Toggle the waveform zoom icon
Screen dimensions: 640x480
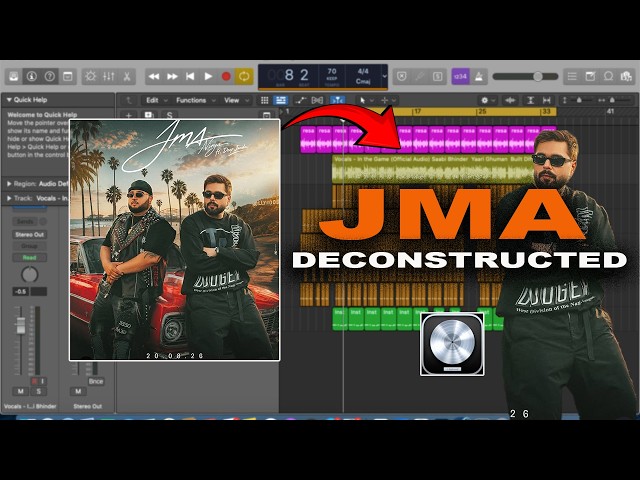(x=510, y=100)
